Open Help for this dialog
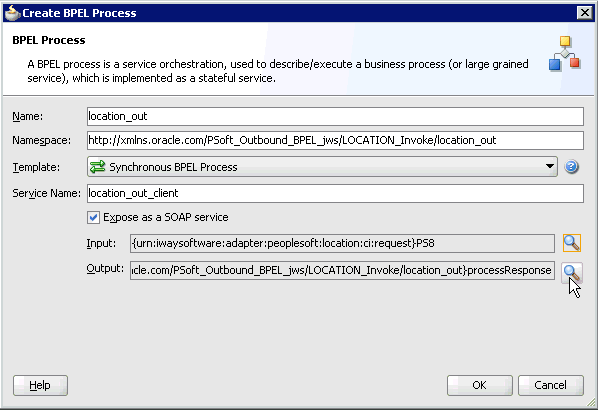Image resolution: width=598 pixels, height=410 pixels. [40, 385]
